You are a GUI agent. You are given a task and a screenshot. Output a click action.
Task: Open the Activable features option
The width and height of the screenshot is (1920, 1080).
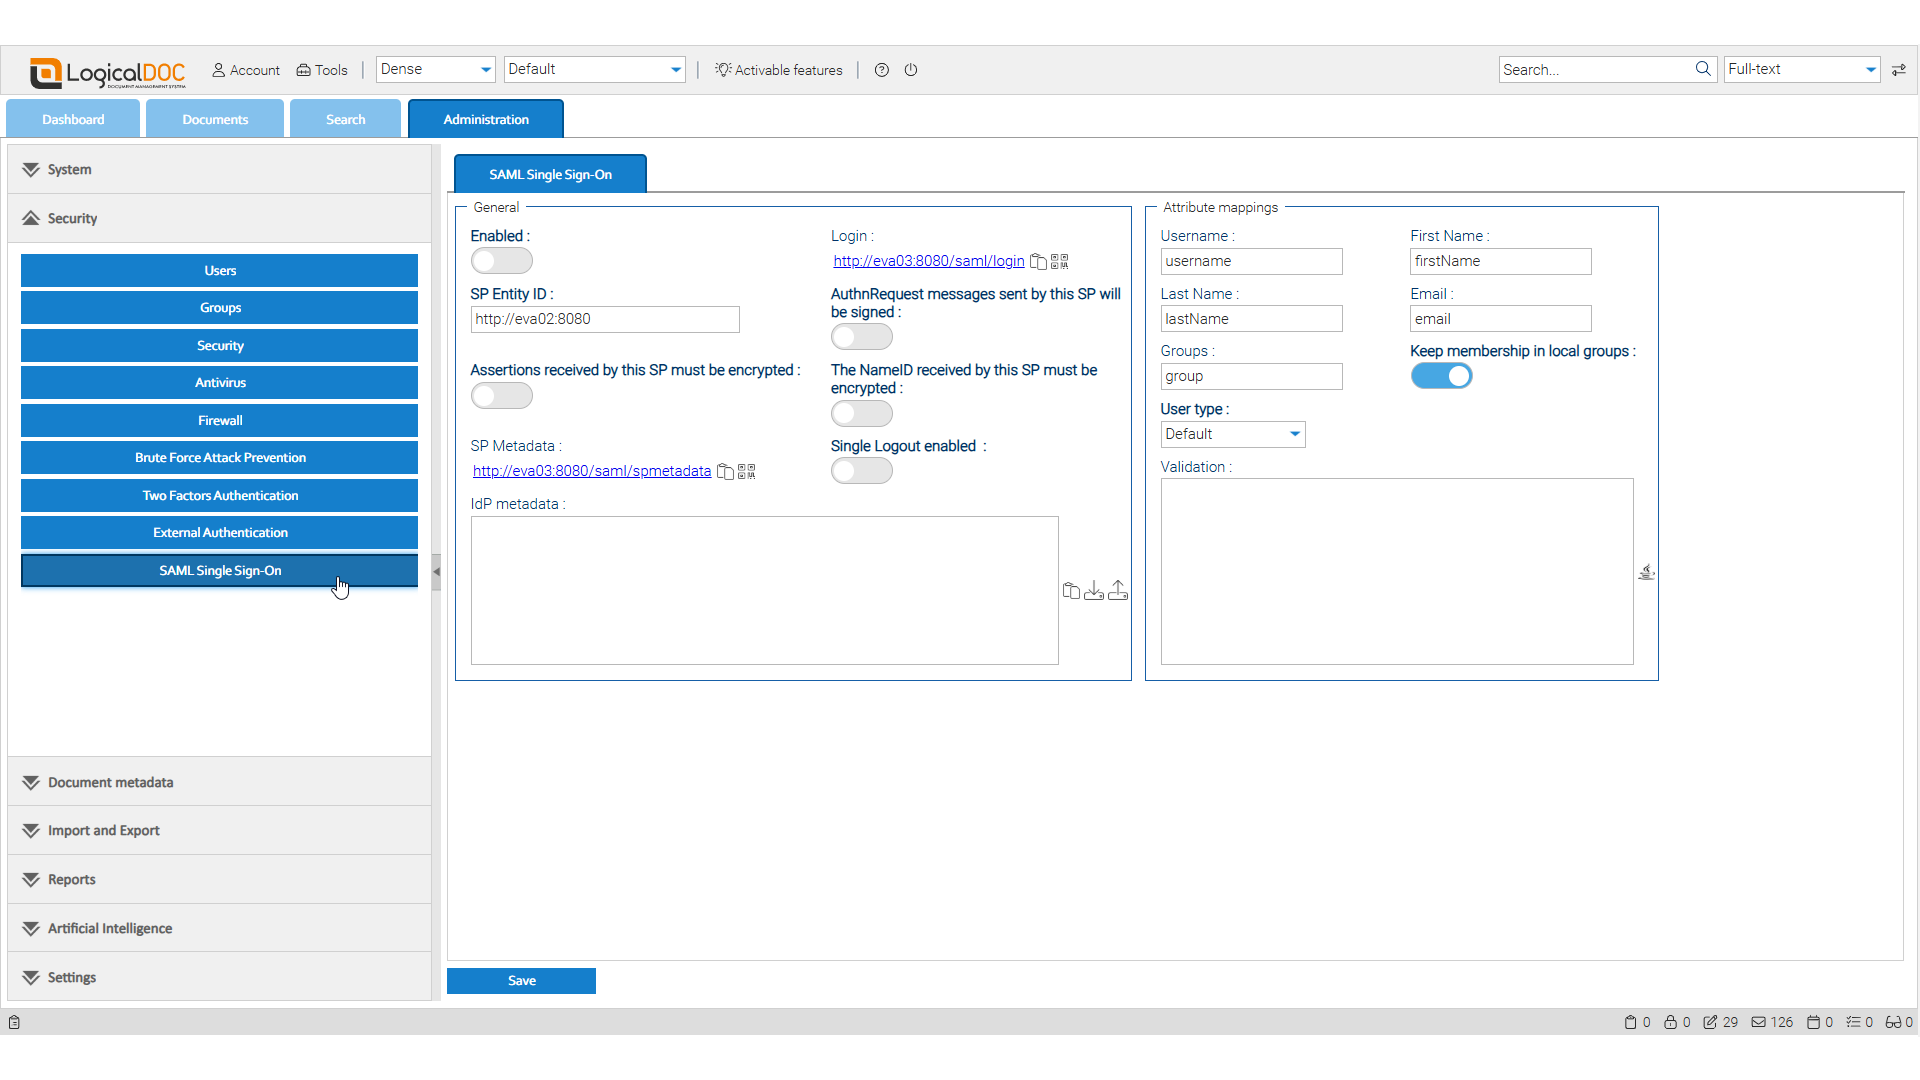pos(779,70)
